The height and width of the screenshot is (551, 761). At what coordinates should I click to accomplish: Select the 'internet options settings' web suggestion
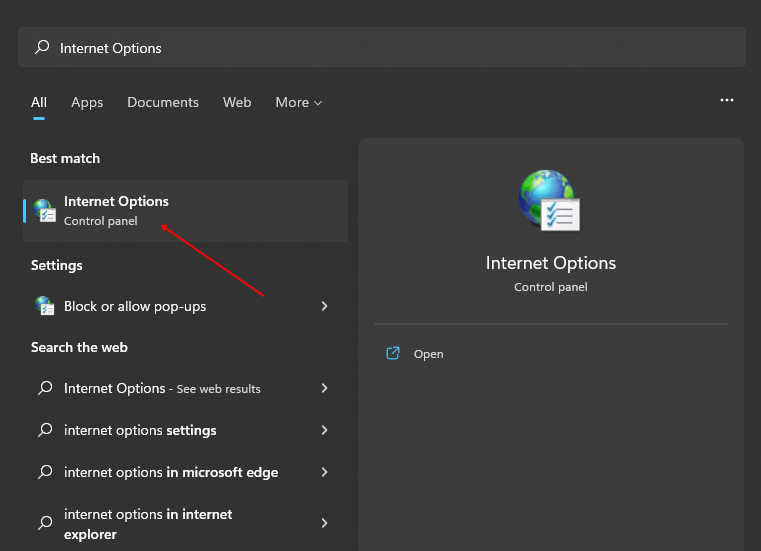pyautogui.click(x=140, y=430)
